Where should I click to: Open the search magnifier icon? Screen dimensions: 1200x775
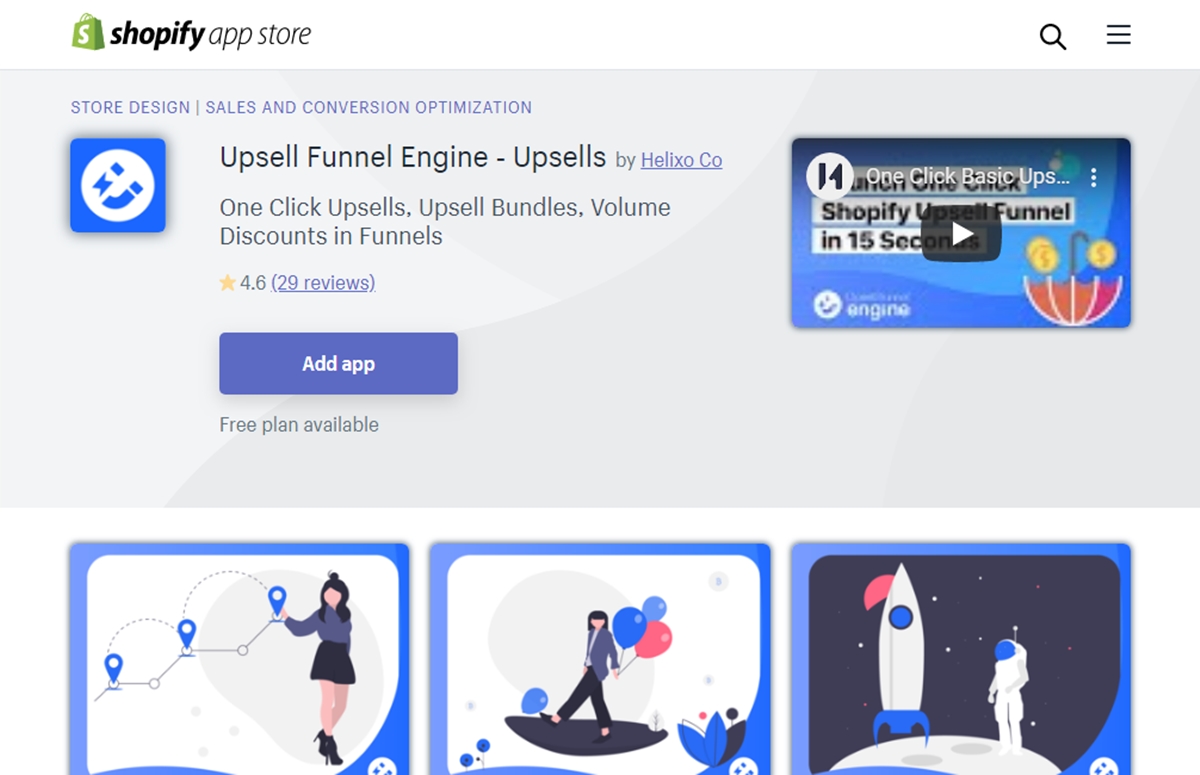[1053, 37]
